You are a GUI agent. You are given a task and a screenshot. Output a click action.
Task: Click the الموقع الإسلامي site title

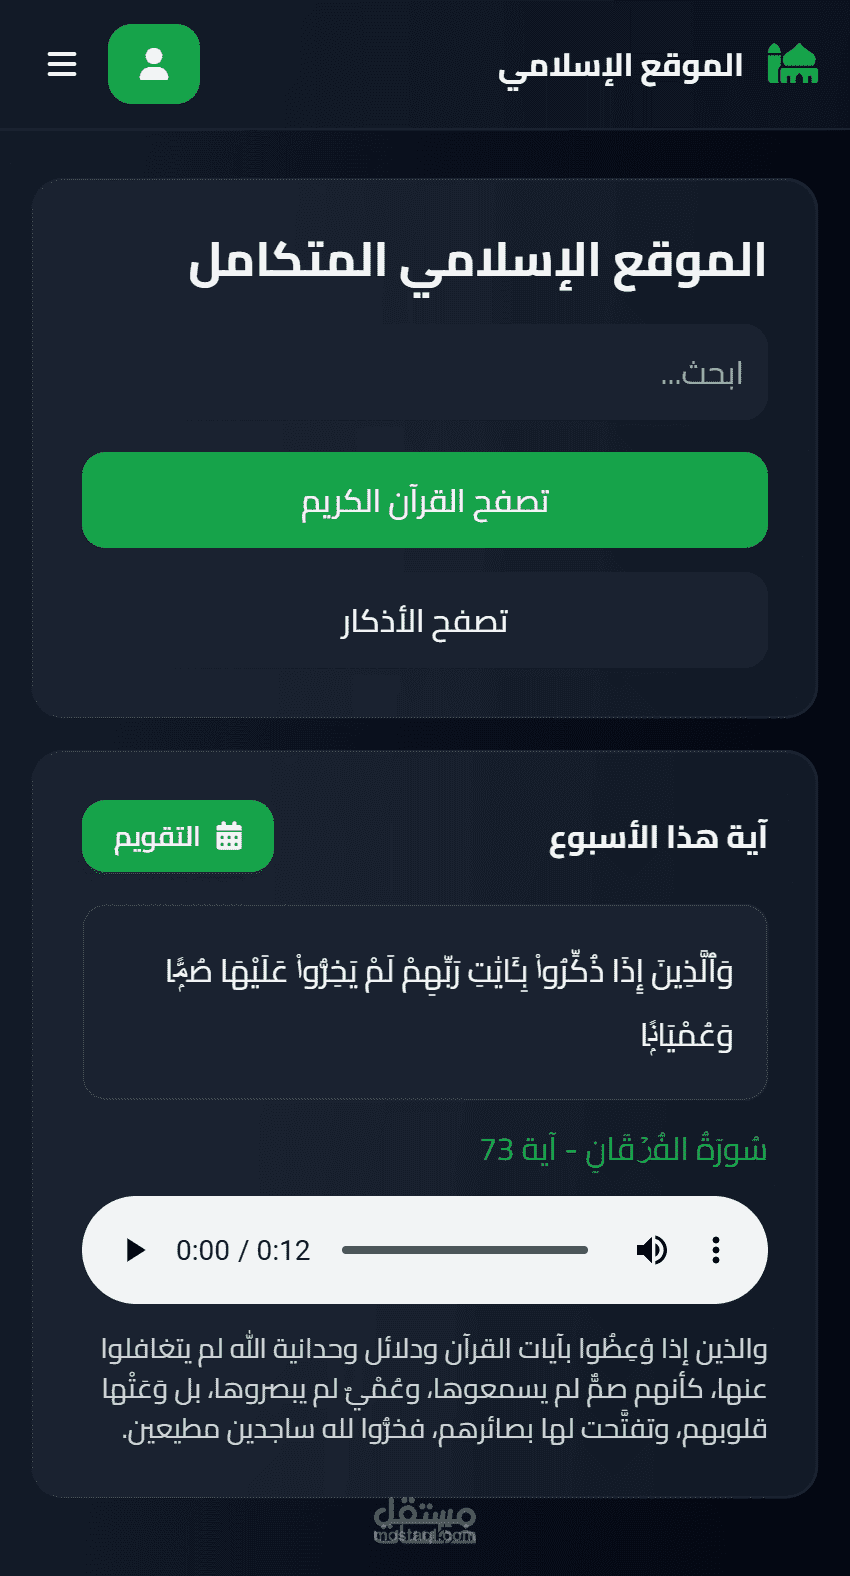621,66
